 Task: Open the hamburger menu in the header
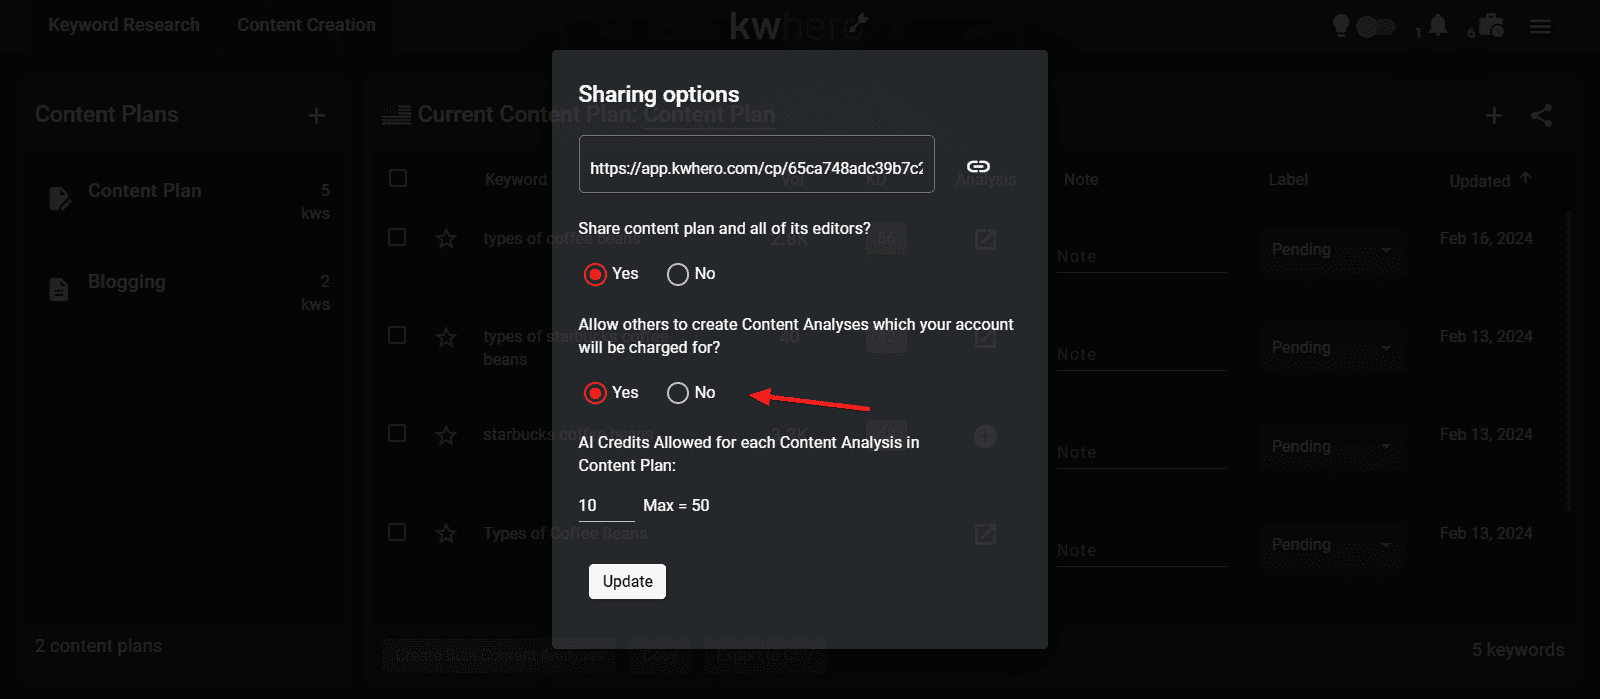point(1540,27)
